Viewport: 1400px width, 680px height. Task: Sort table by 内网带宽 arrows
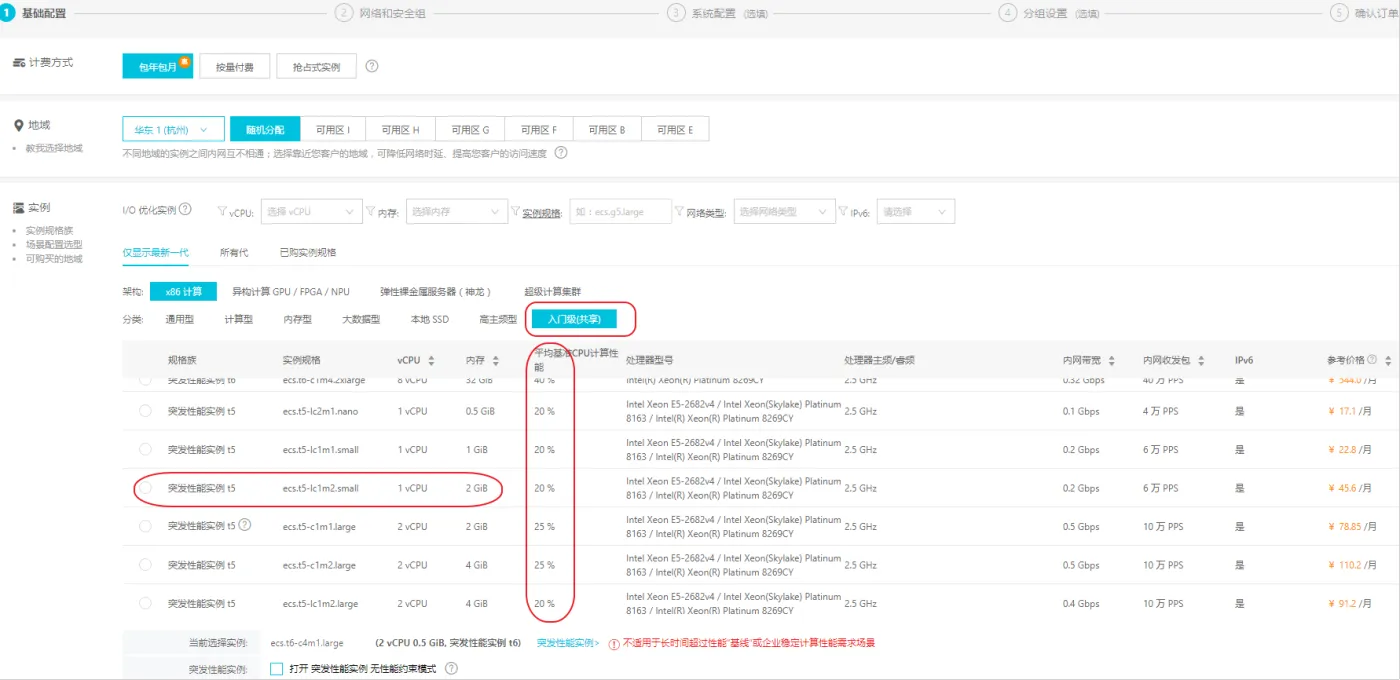click(1112, 360)
